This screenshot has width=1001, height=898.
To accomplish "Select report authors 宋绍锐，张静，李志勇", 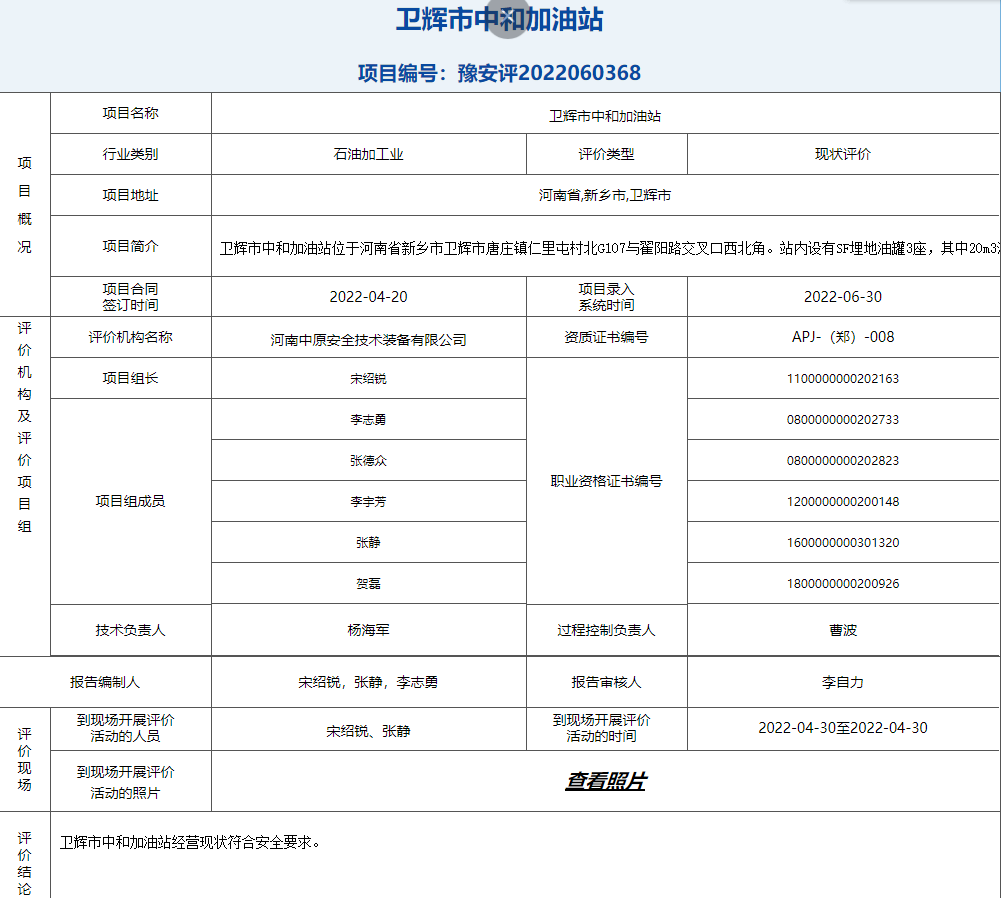I will tap(368, 682).
